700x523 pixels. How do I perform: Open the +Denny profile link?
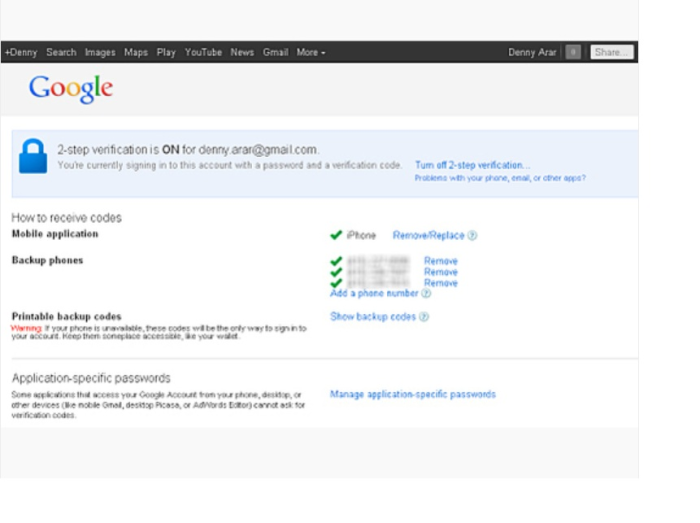[21, 52]
